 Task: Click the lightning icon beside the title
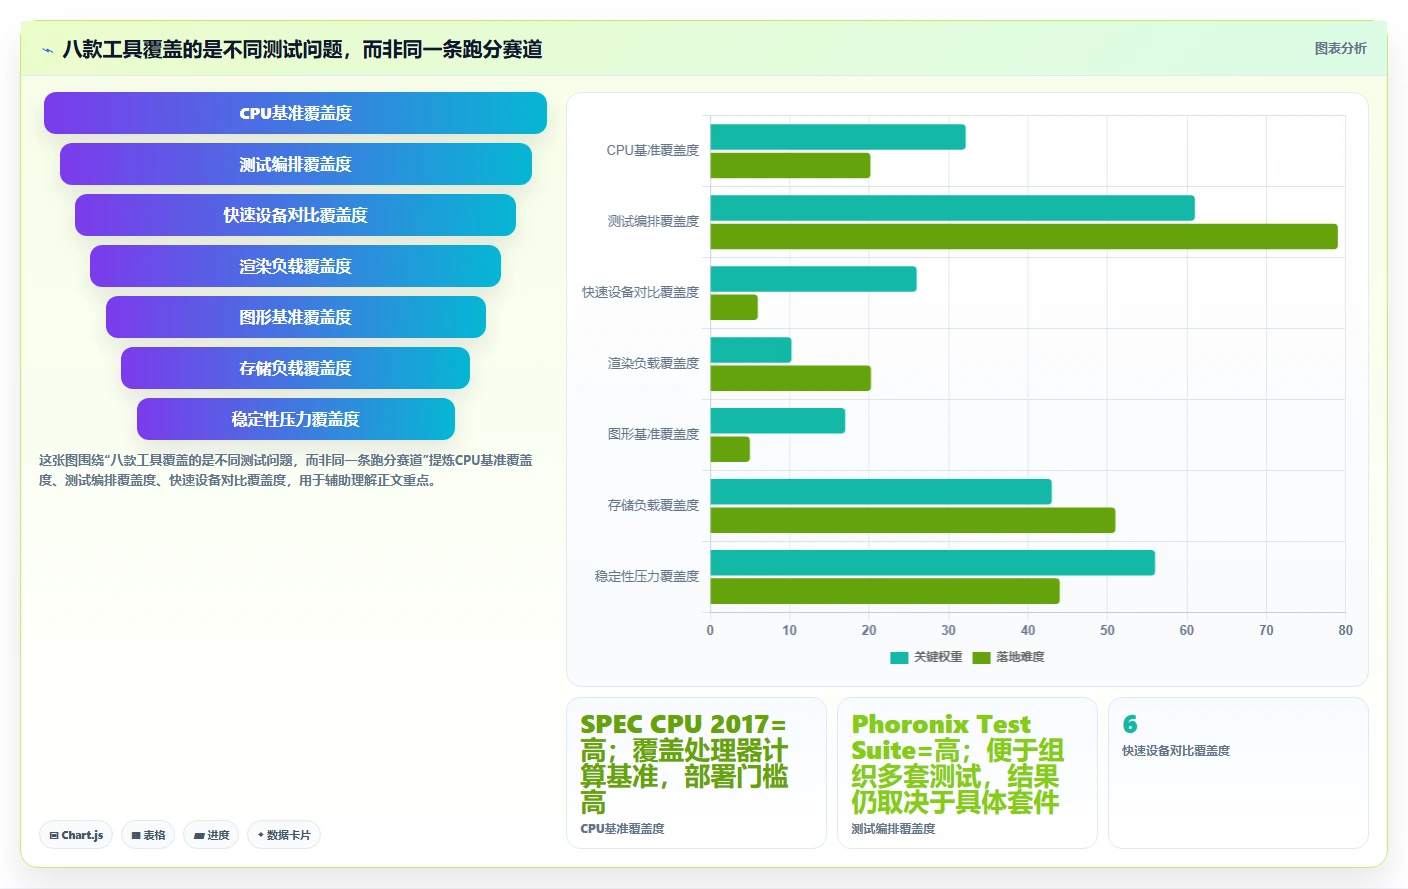click(x=47, y=50)
